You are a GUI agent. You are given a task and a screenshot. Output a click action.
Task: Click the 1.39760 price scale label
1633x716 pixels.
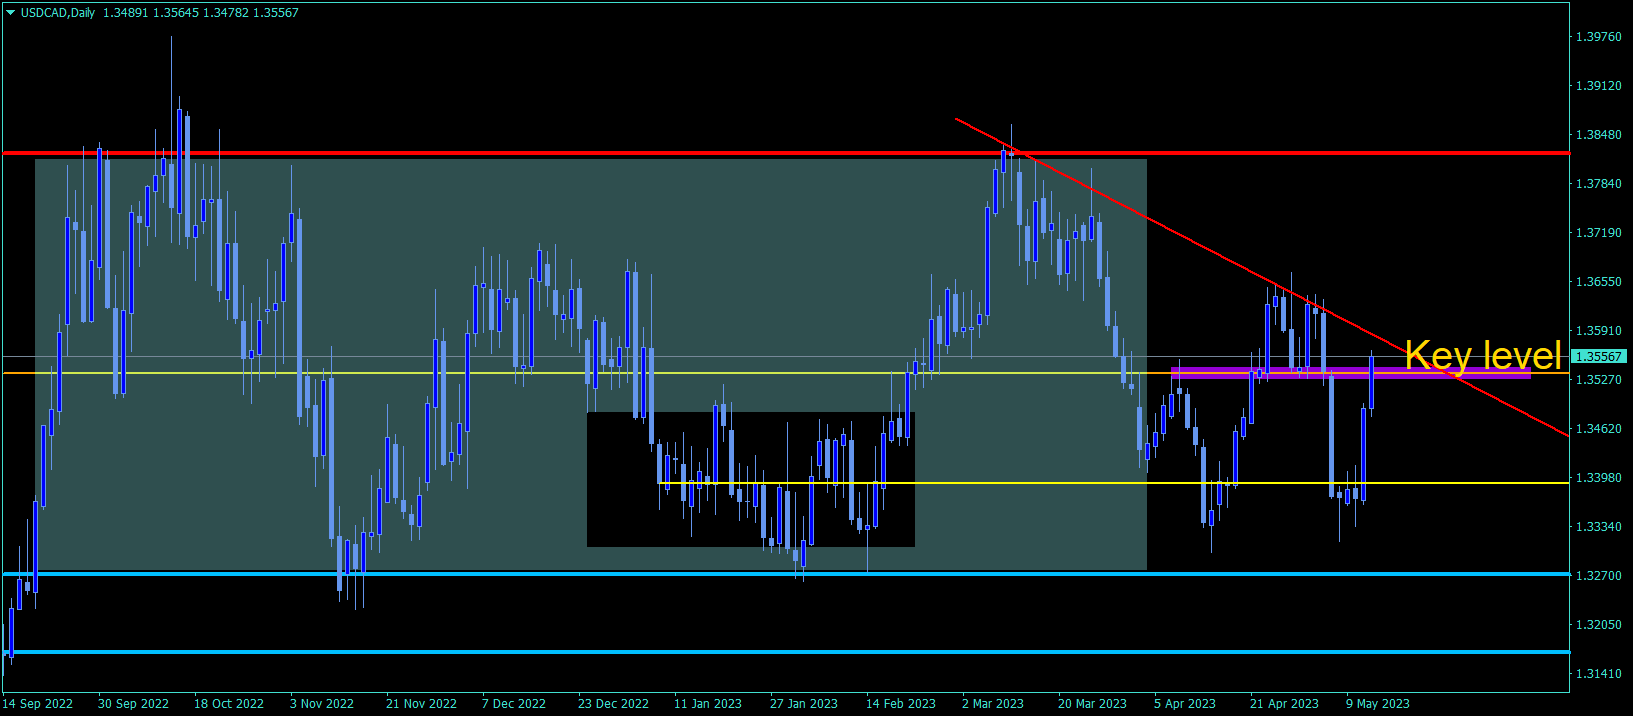click(x=1598, y=37)
